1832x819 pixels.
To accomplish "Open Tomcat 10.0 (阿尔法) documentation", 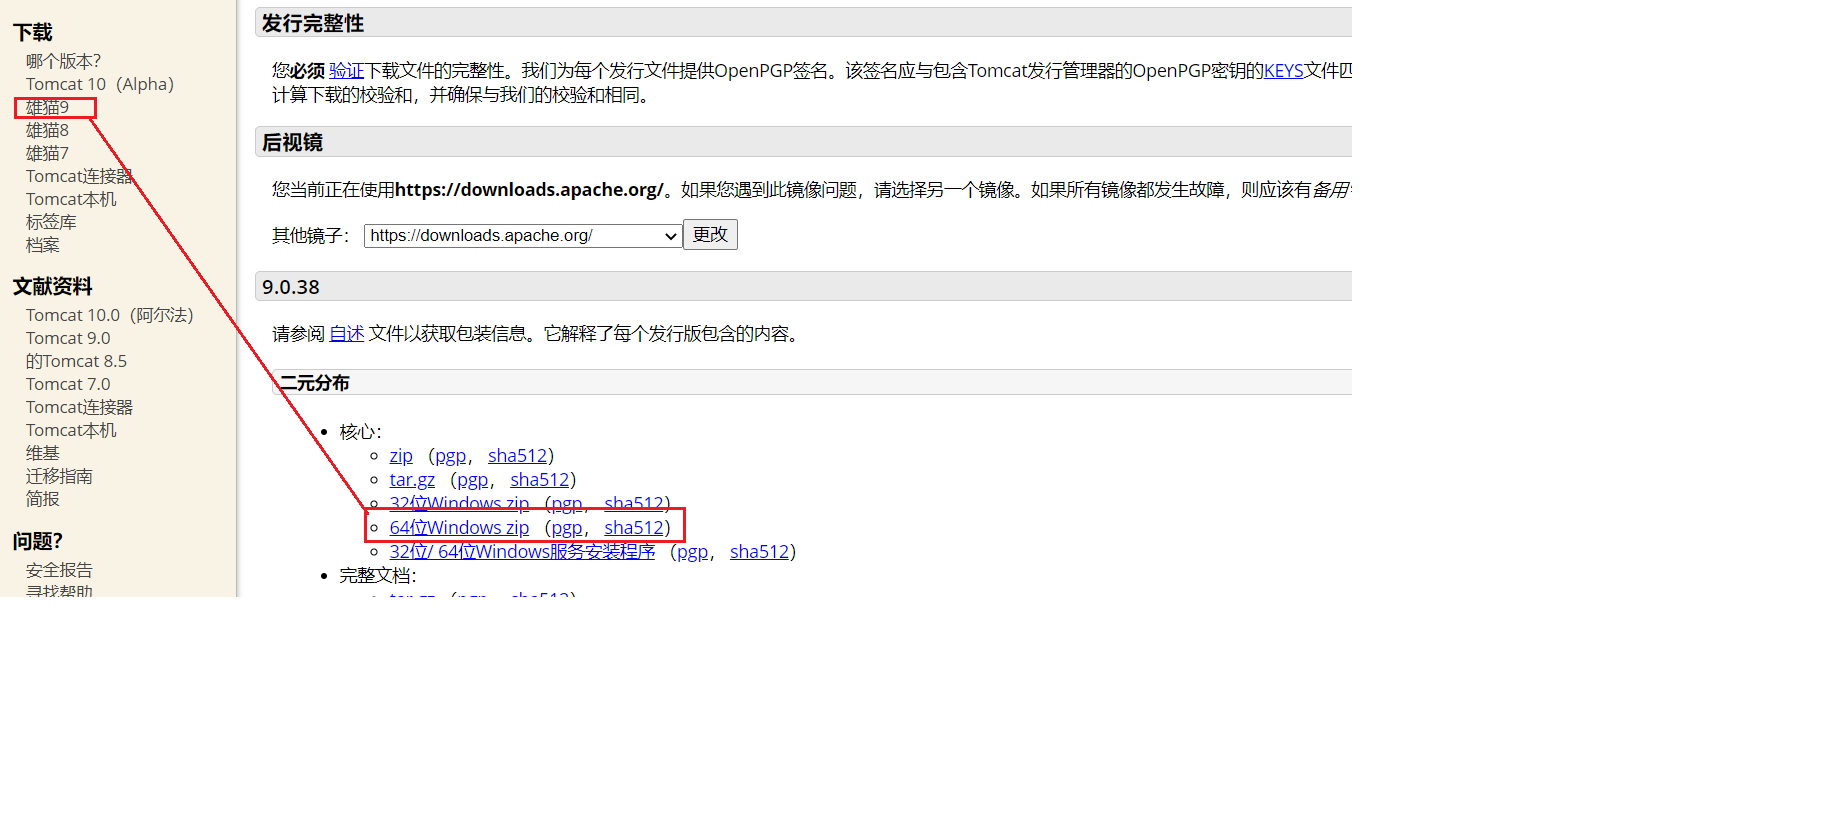I will (110, 315).
